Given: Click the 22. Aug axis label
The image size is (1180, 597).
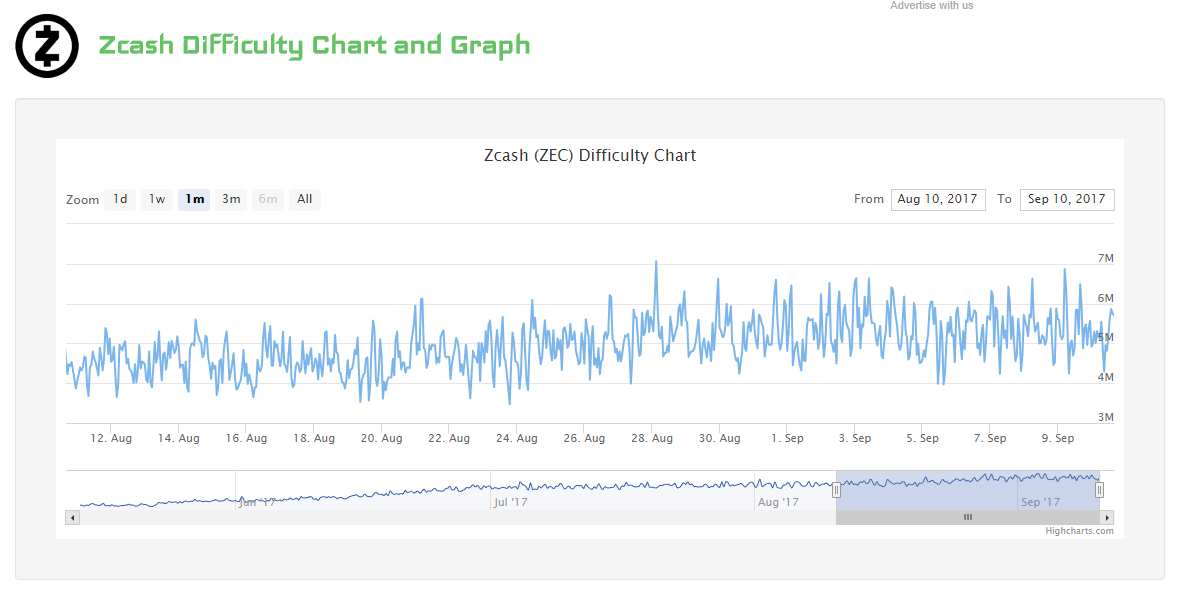Looking at the screenshot, I should click(449, 438).
